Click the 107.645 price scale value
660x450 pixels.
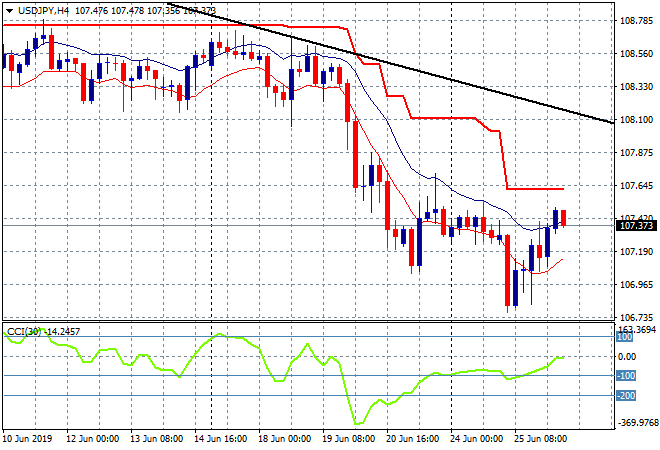[x=637, y=186]
